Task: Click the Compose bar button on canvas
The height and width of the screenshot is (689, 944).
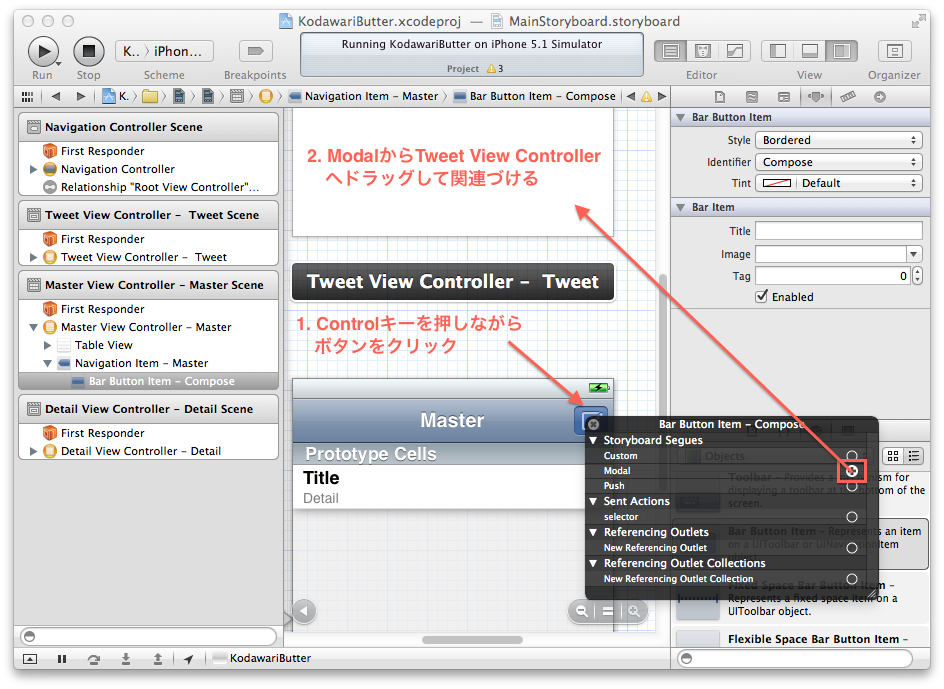Action: coord(591,420)
